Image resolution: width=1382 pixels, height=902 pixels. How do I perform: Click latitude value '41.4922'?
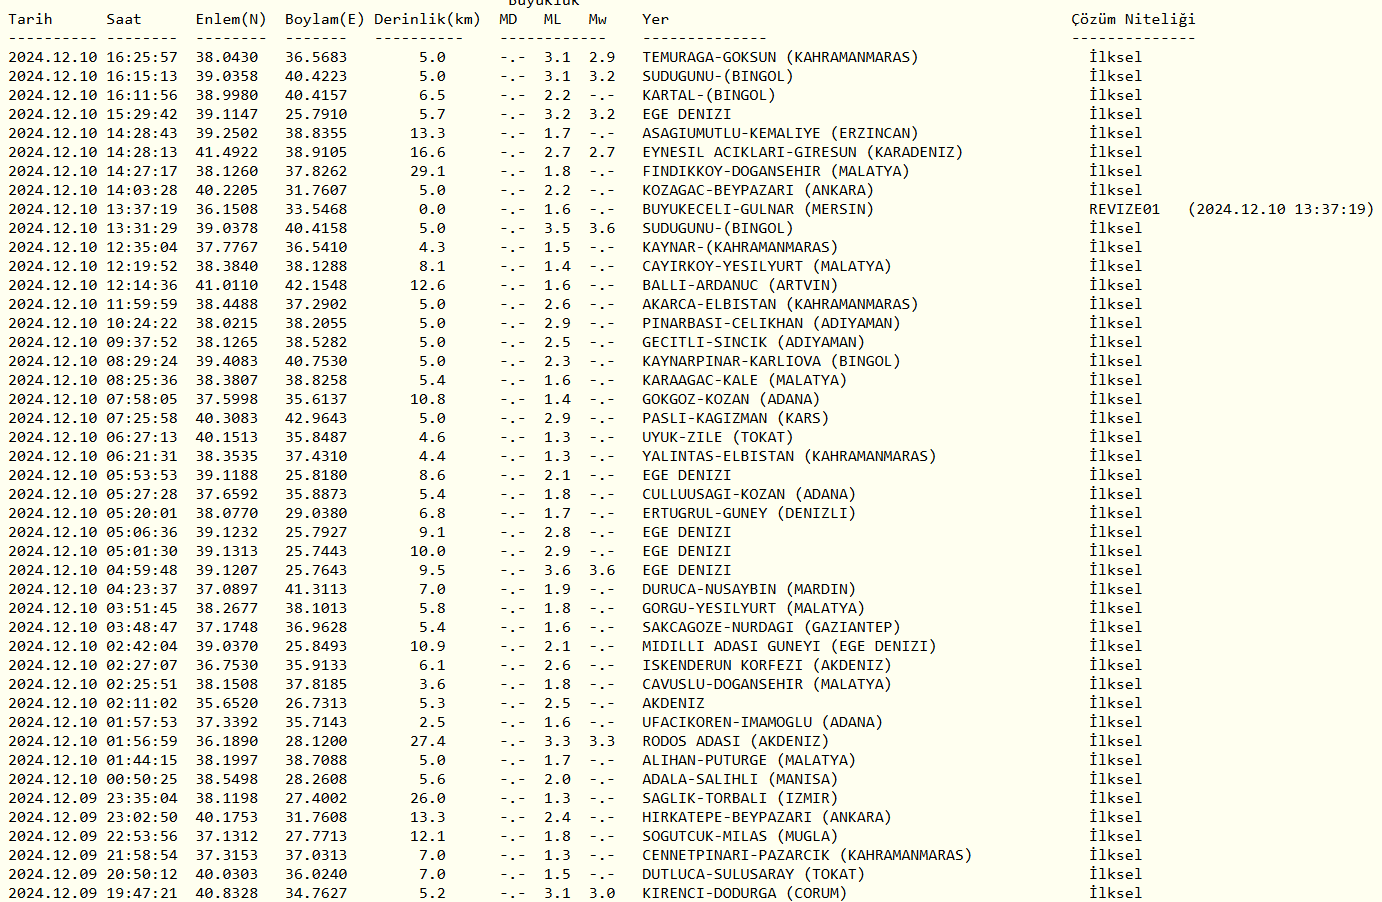click(226, 152)
